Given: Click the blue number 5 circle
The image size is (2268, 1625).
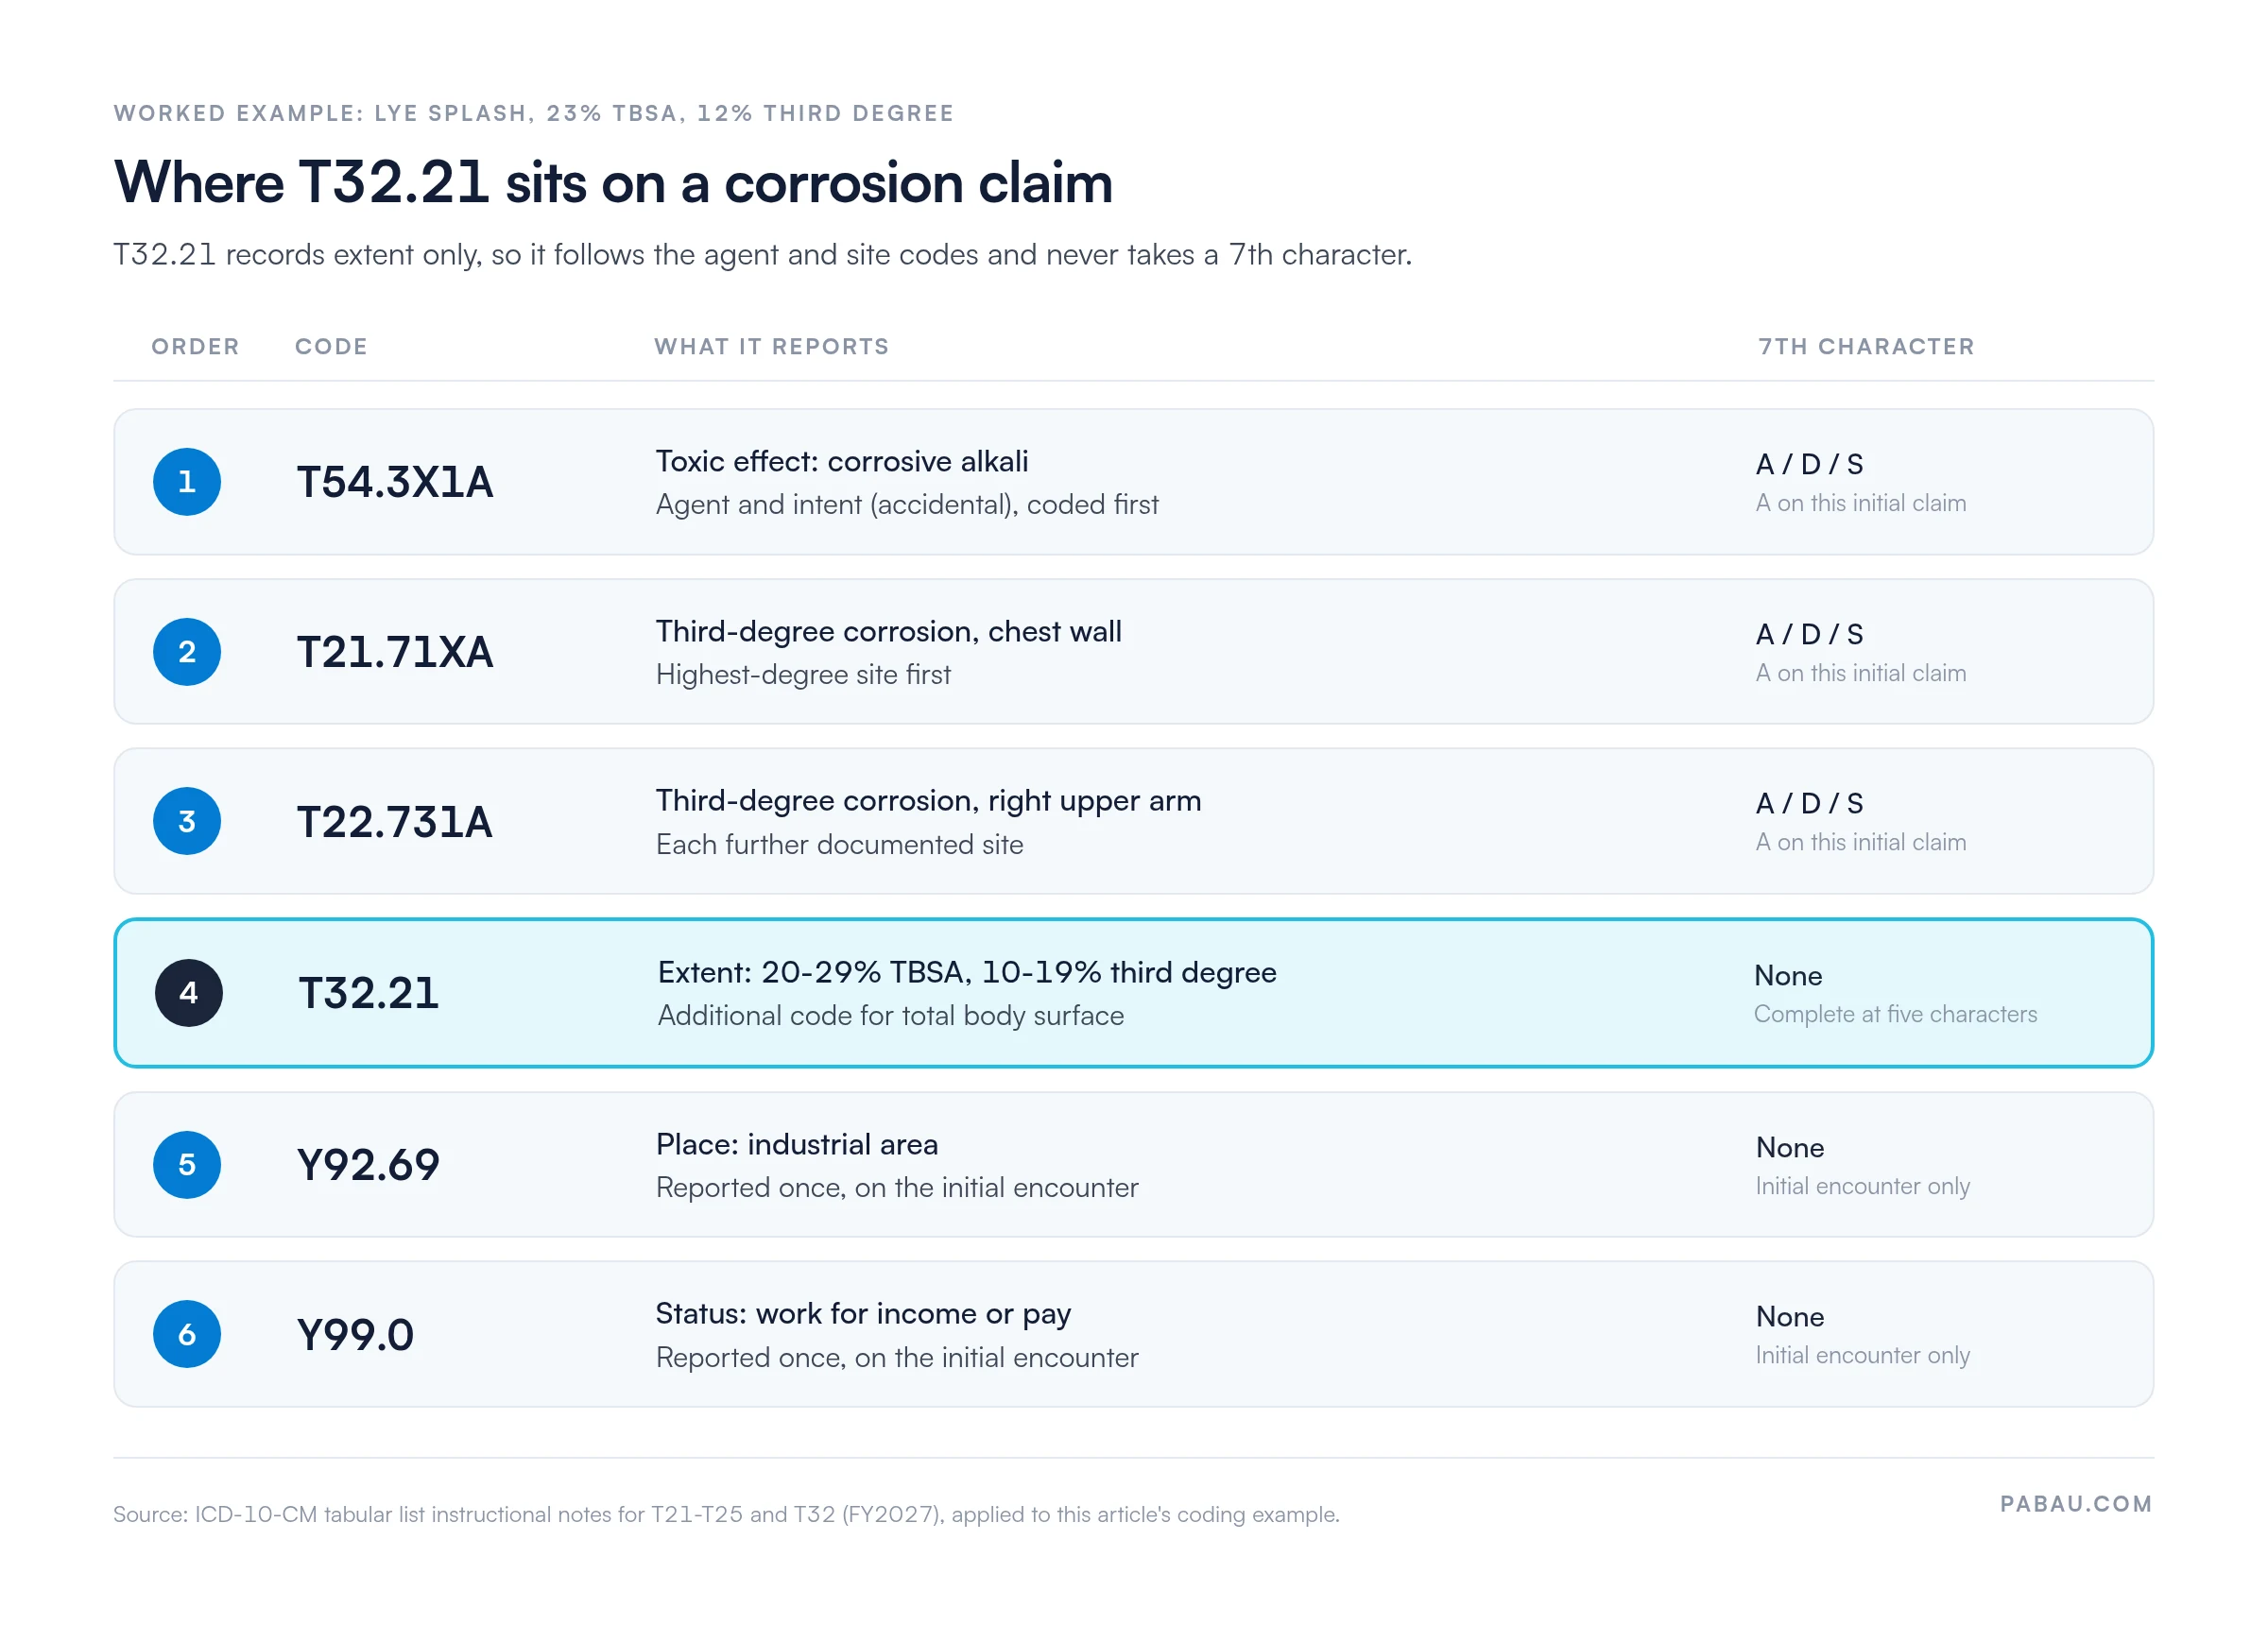Looking at the screenshot, I should click(187, 1165).
